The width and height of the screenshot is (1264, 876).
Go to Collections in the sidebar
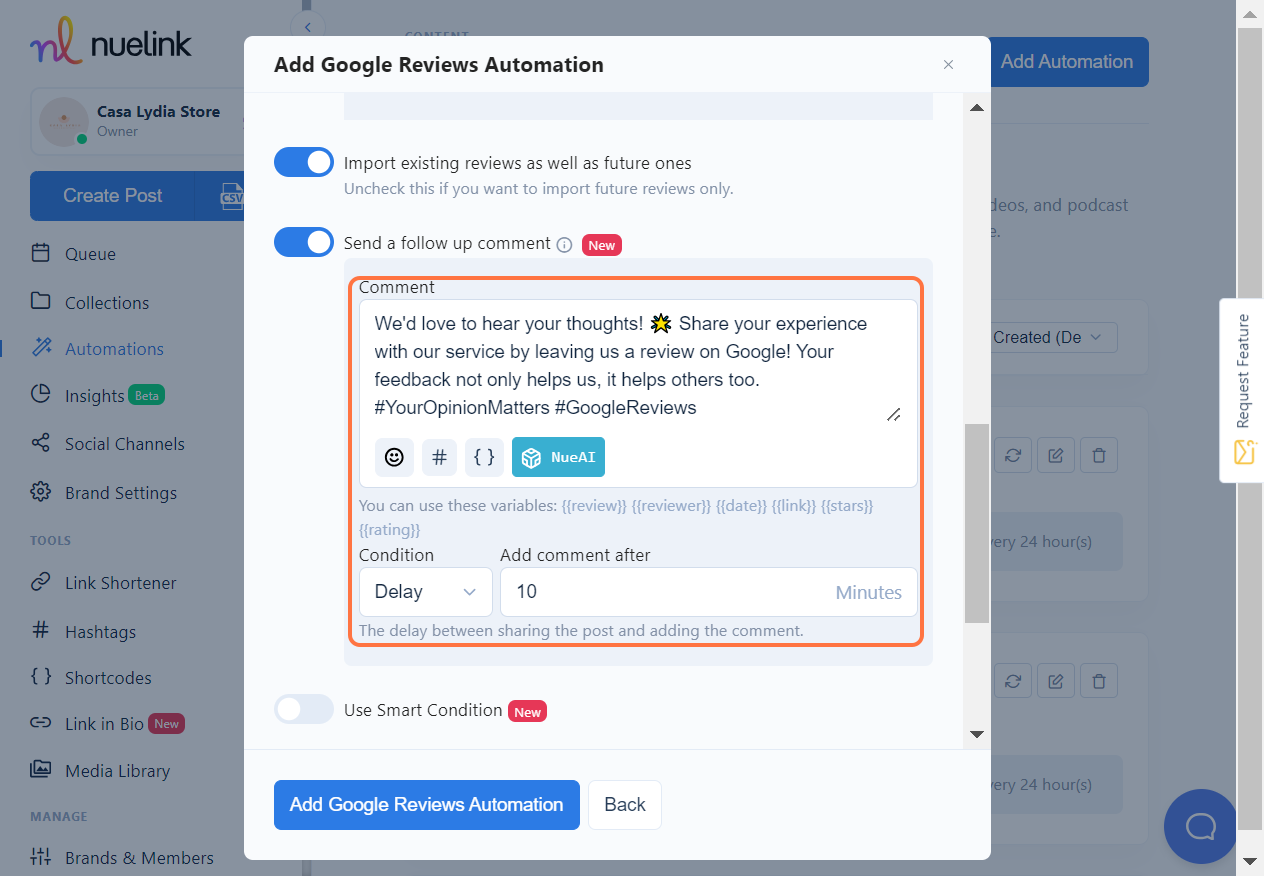[x=107, y=303]
